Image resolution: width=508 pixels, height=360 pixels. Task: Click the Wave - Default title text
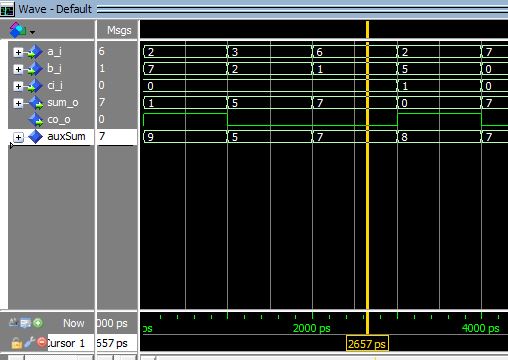(55, 9)
